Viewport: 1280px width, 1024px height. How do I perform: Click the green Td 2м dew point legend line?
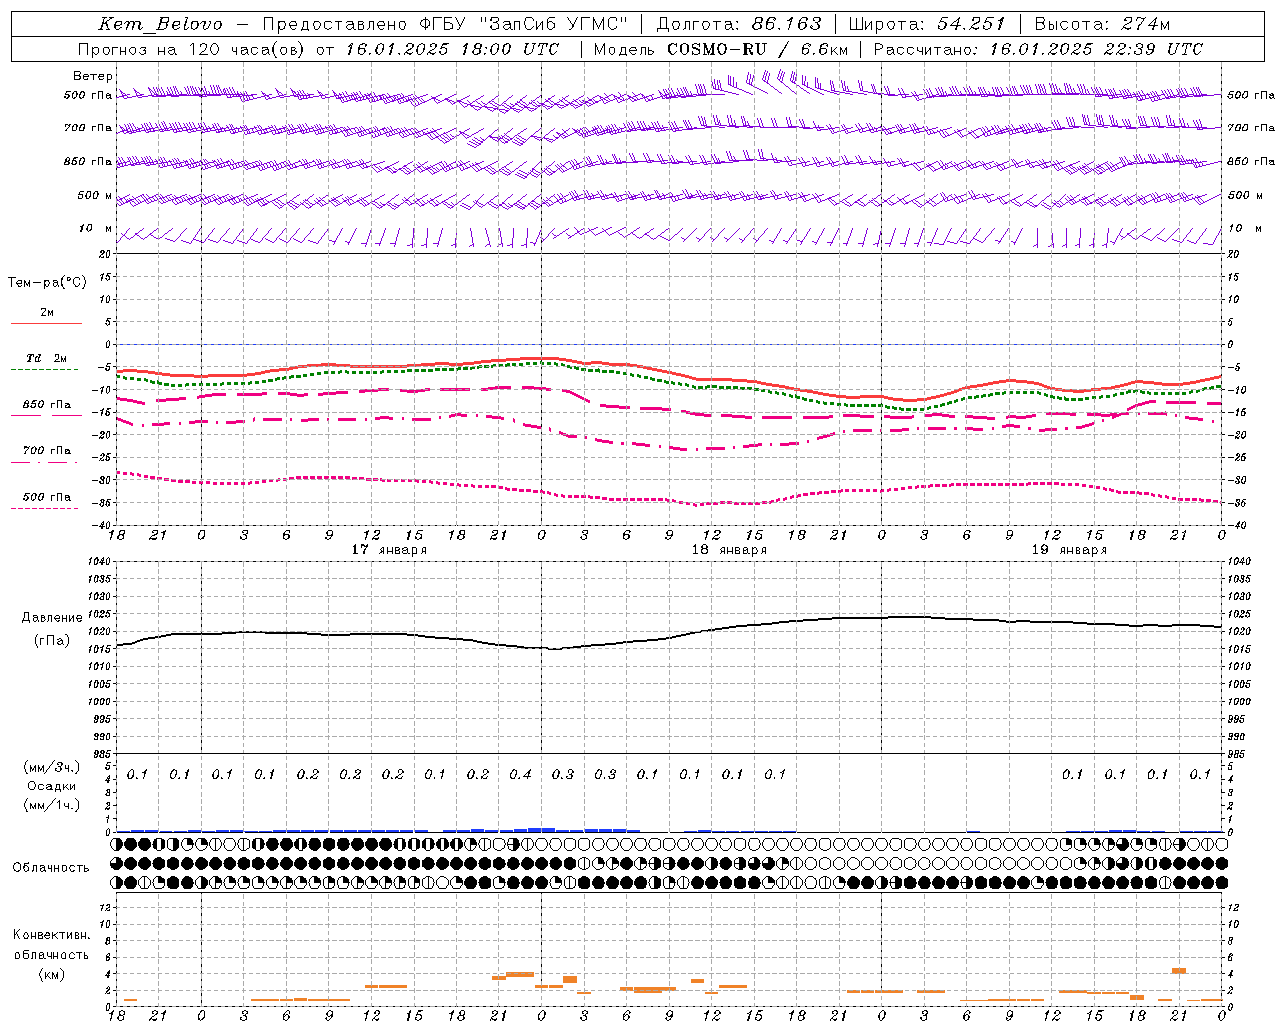[44, 370]
